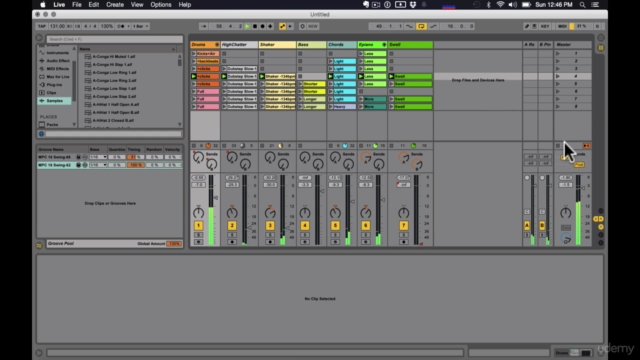Toggle the computer MIDI keyboard button
This screenshot has height=360, width=640.
534,26
